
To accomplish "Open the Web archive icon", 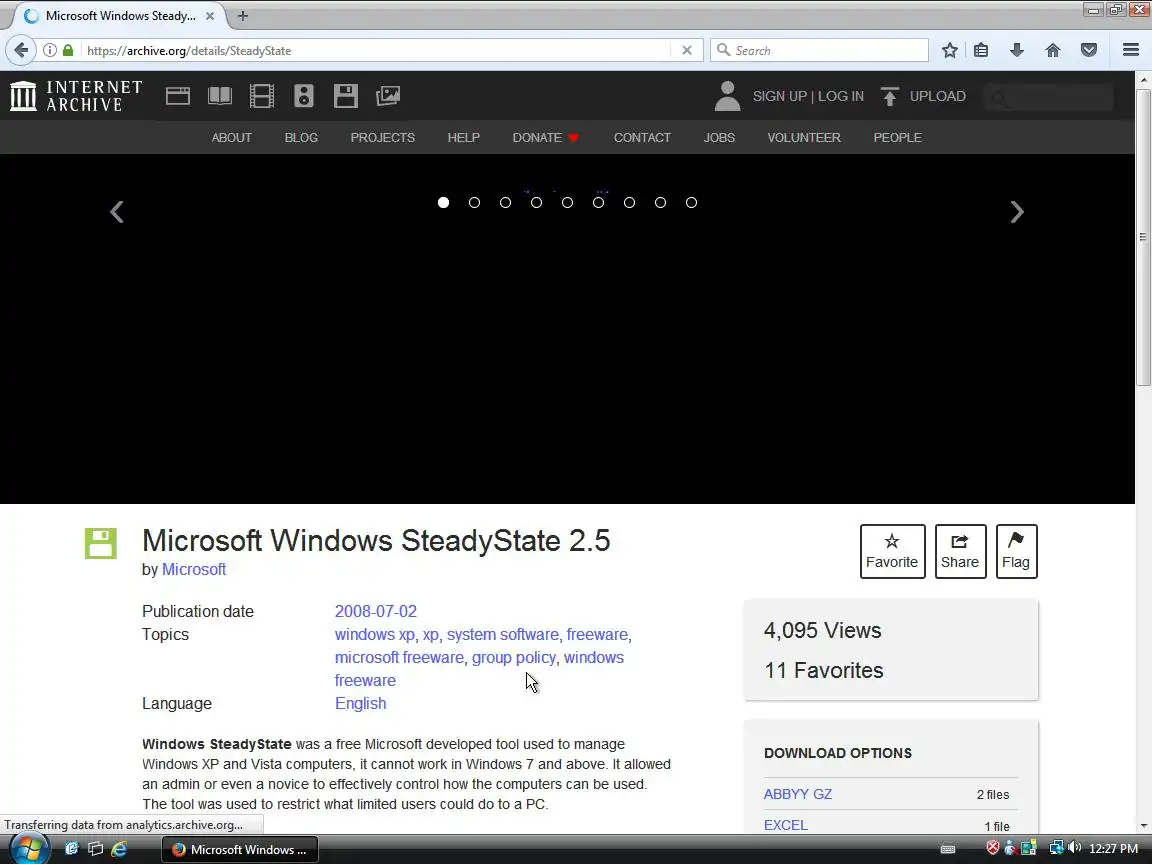I will [178, 96].
